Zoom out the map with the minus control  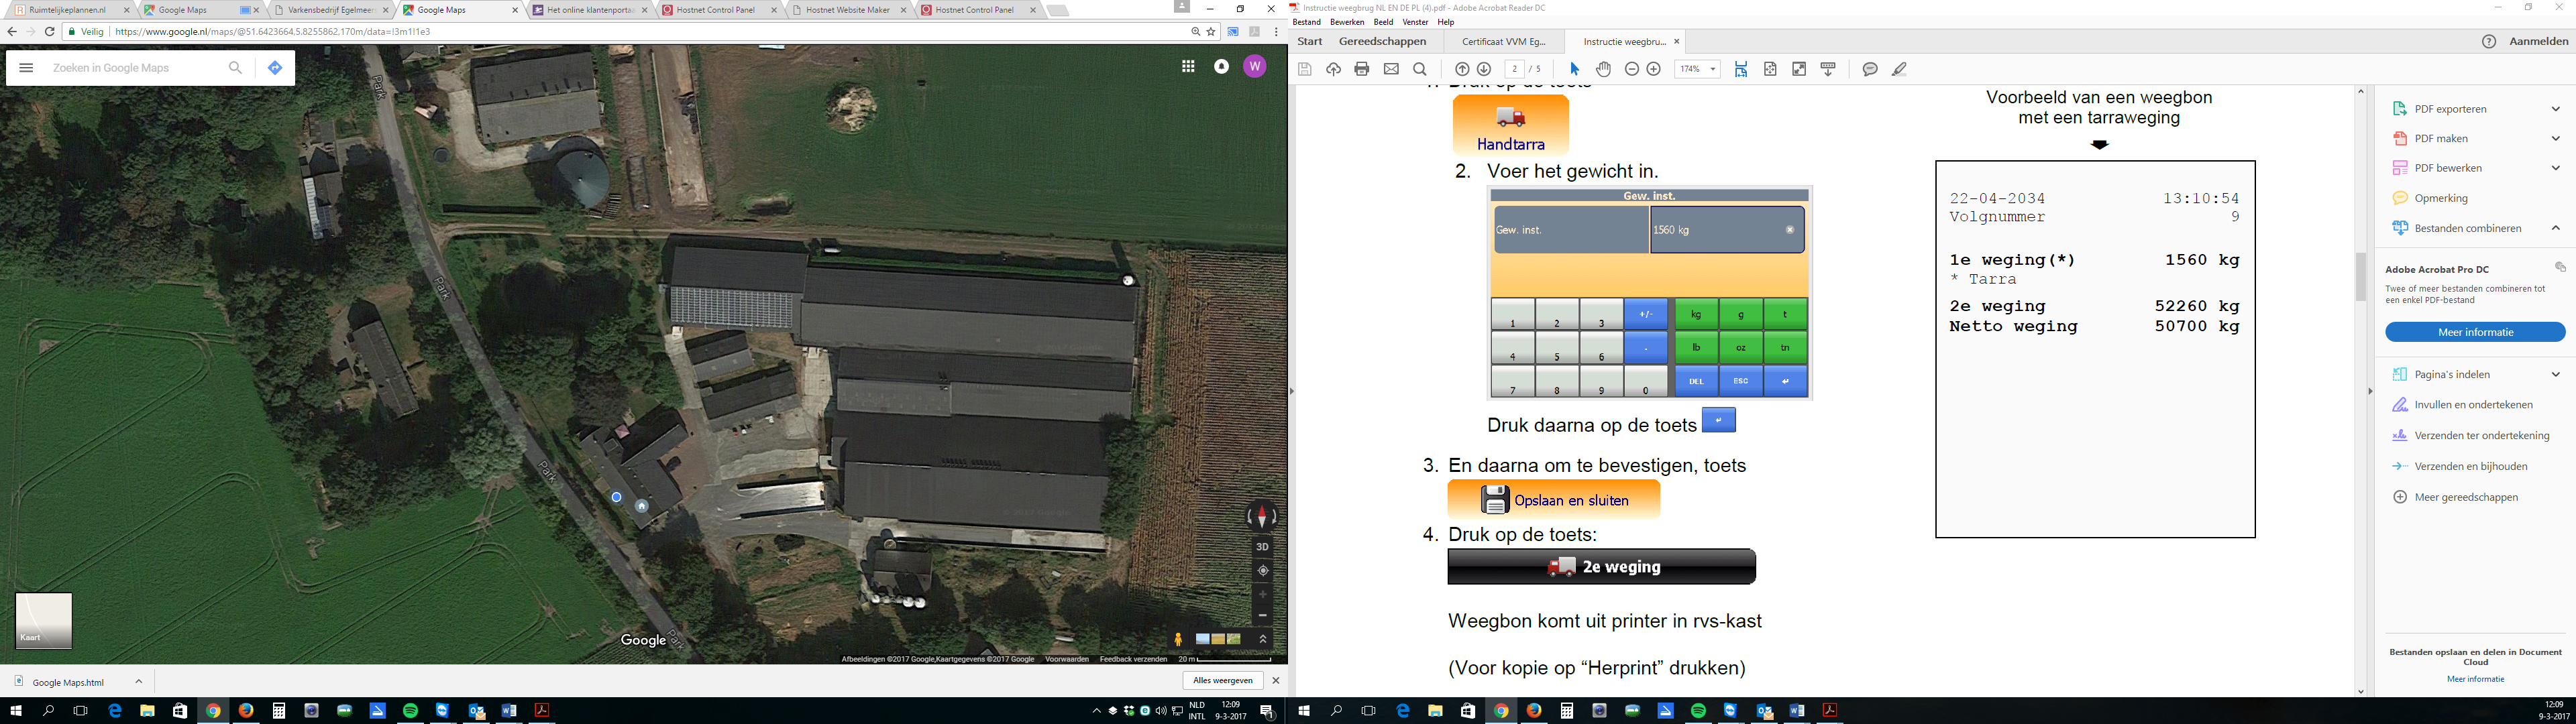[x=1263, y=616]
